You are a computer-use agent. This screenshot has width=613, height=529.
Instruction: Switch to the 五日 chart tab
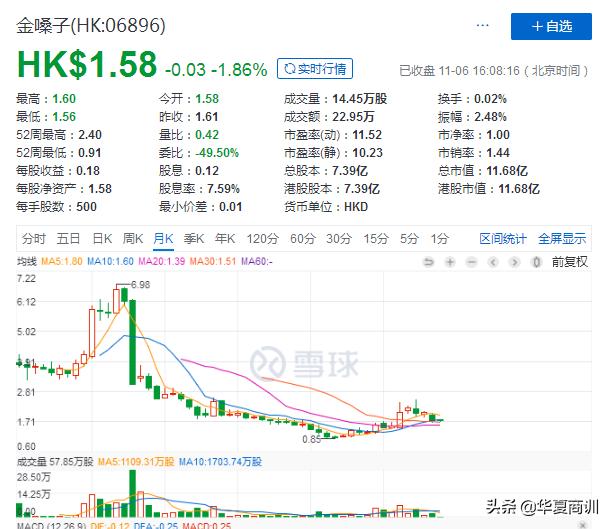pyautogui.click(x=68, y=238)
